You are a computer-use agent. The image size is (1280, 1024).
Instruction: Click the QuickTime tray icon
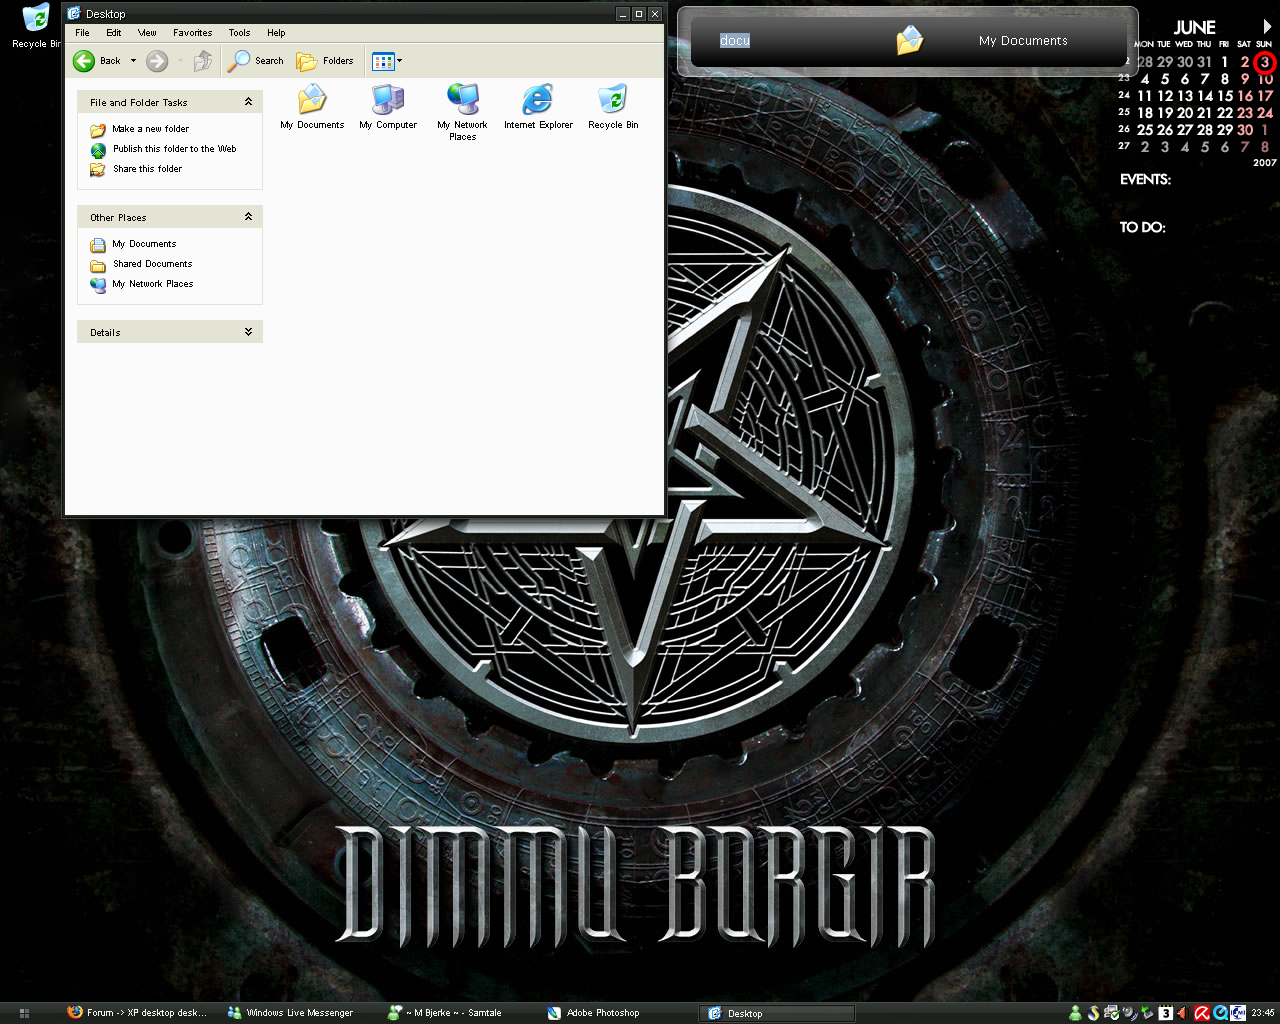click(1220, 1013)
